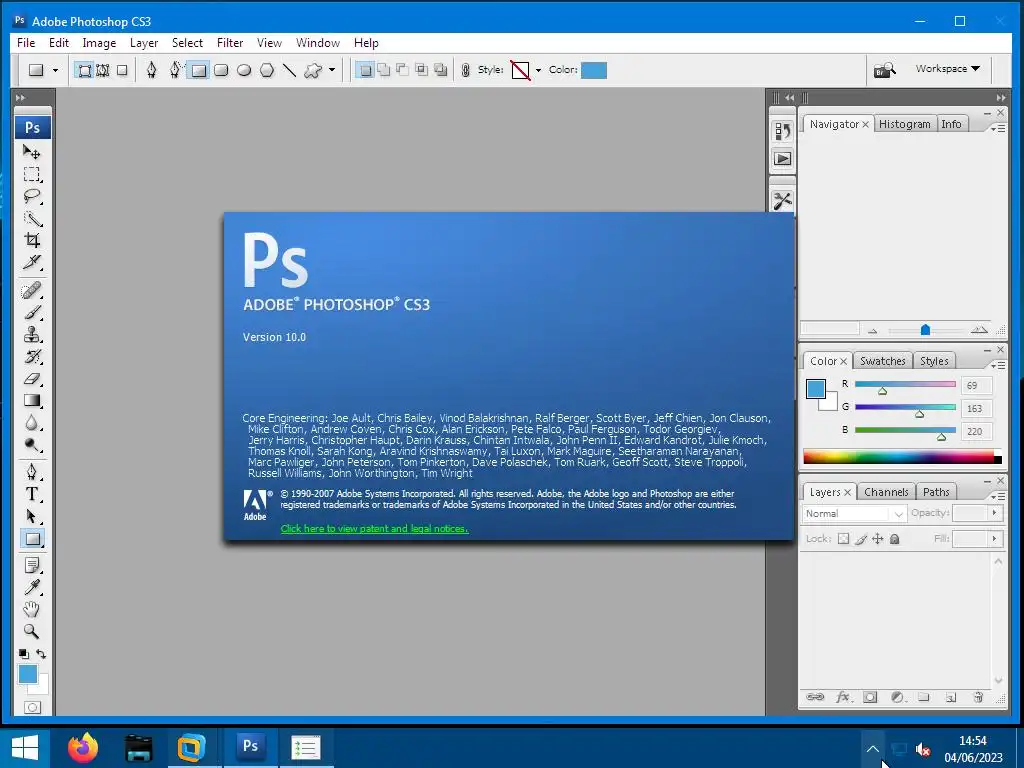Toggle Quick Mask mode
Image resolution: width=1024 pixels, height=768 pixels.
pyautogui.click(x=32, y=707)
